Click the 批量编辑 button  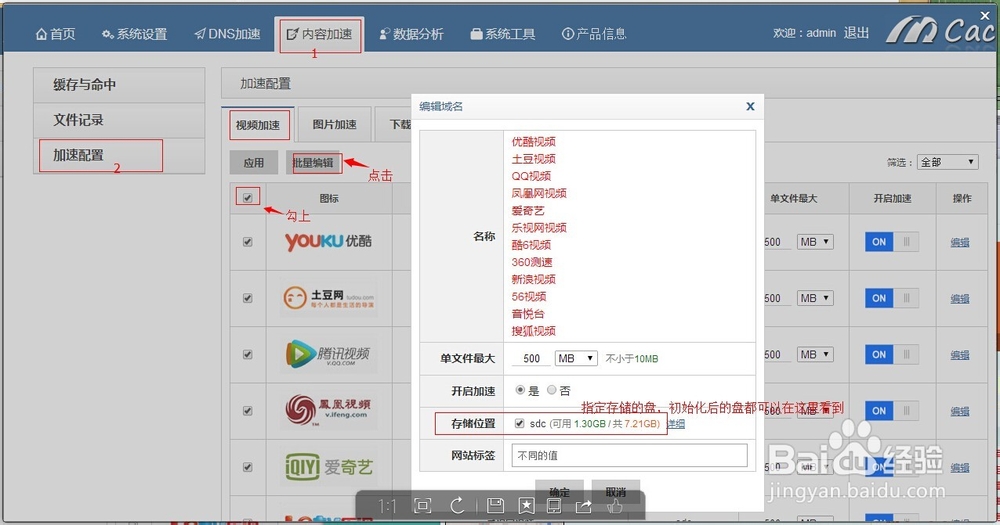(313, 163)
